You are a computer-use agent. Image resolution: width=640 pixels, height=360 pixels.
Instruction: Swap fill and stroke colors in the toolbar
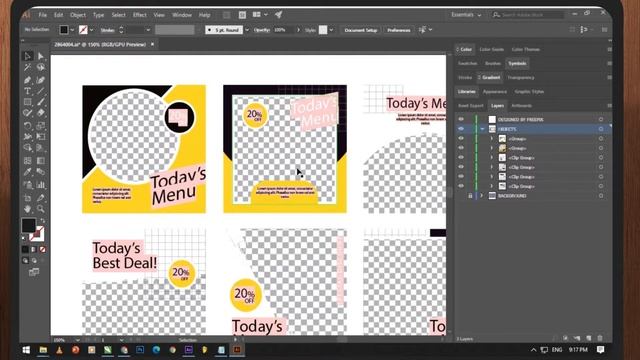tap(42, 221)
